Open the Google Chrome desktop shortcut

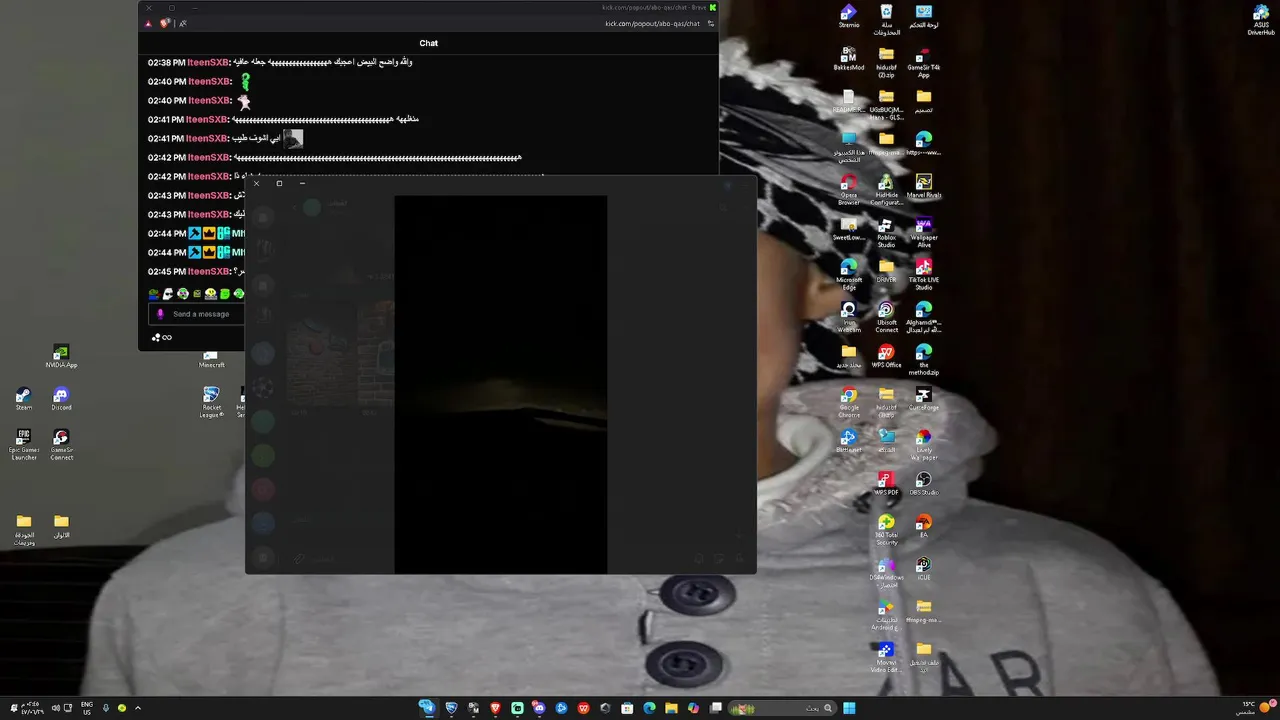[x=849, y=402]
